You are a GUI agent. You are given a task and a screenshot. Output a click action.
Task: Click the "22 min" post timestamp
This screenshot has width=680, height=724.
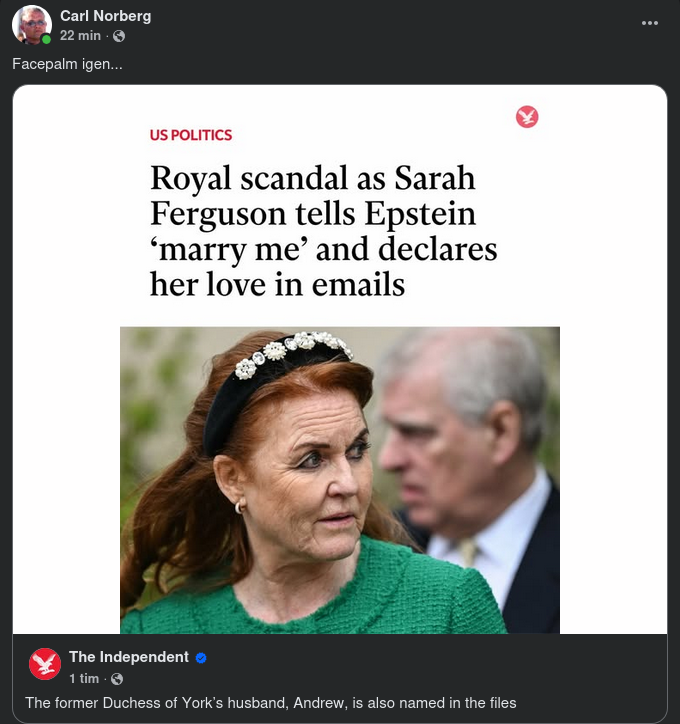coord(80,35)
